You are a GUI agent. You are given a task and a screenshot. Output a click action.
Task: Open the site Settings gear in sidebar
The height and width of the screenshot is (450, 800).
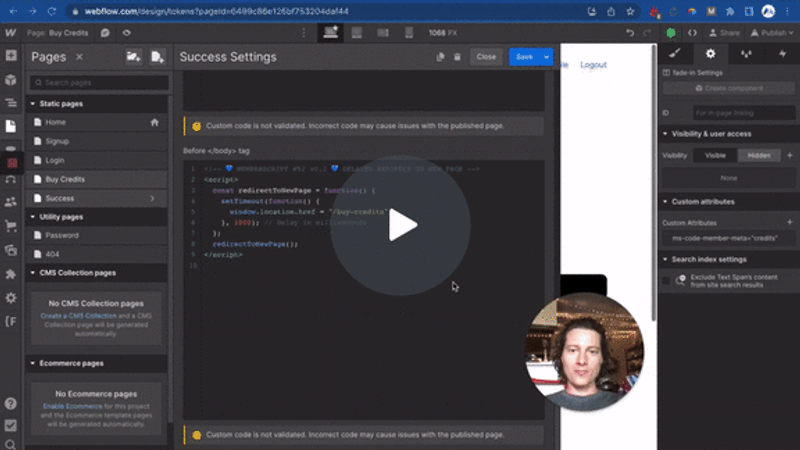(x=11, y=298)
